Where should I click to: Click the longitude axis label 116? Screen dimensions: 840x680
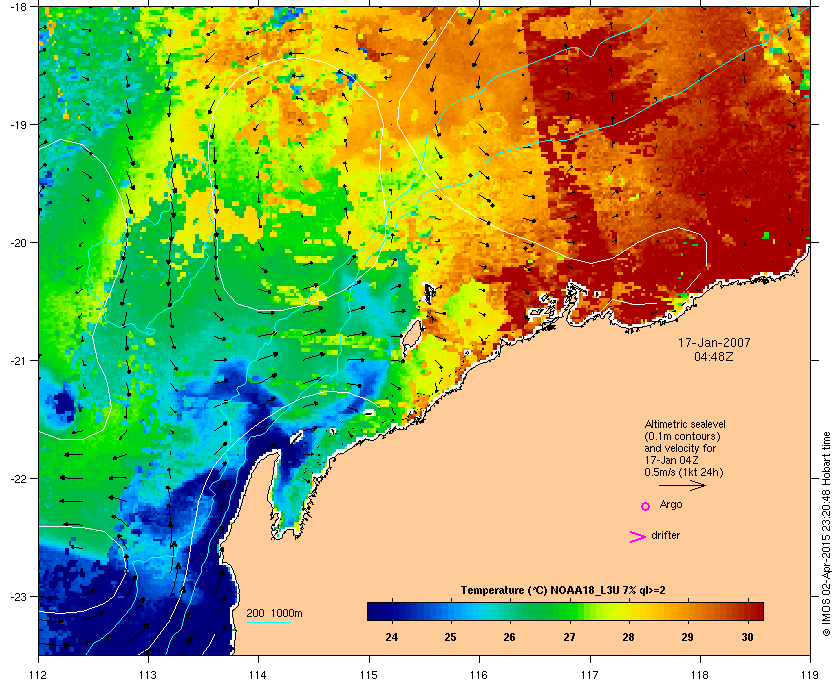pos(479,674)
